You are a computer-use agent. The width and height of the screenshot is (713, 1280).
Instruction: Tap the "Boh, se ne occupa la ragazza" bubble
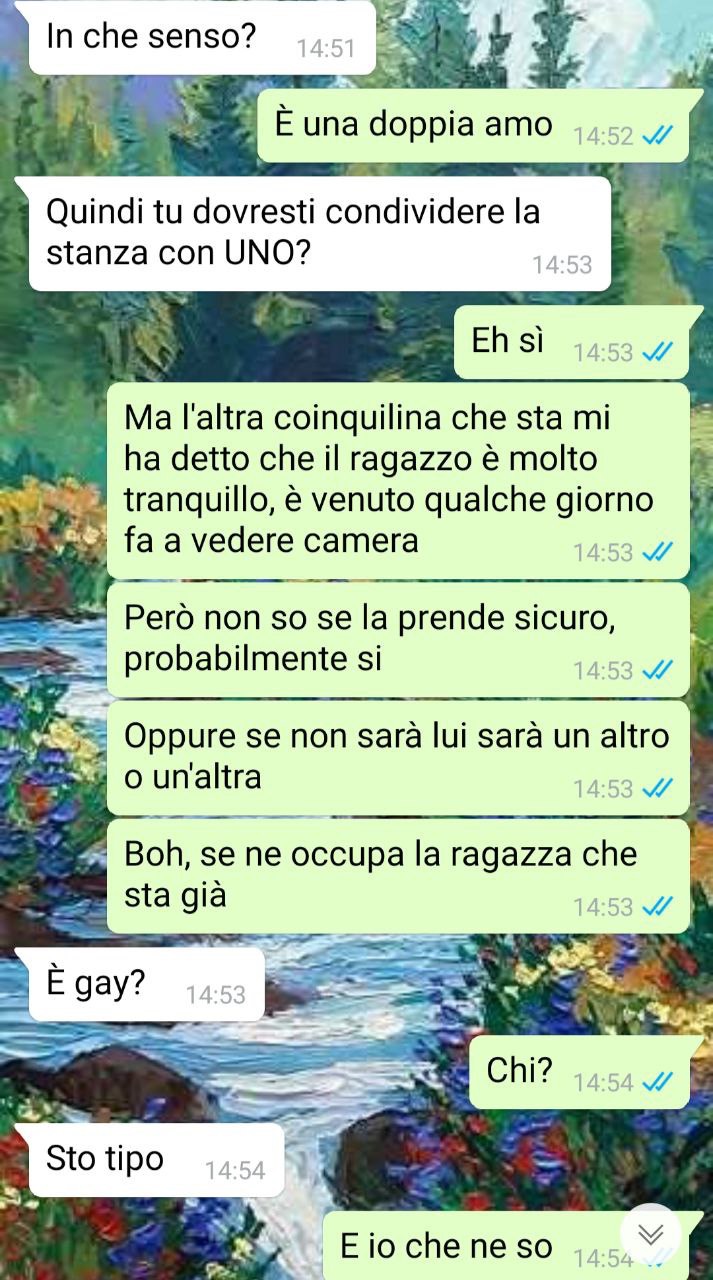[x=398, y=876]
